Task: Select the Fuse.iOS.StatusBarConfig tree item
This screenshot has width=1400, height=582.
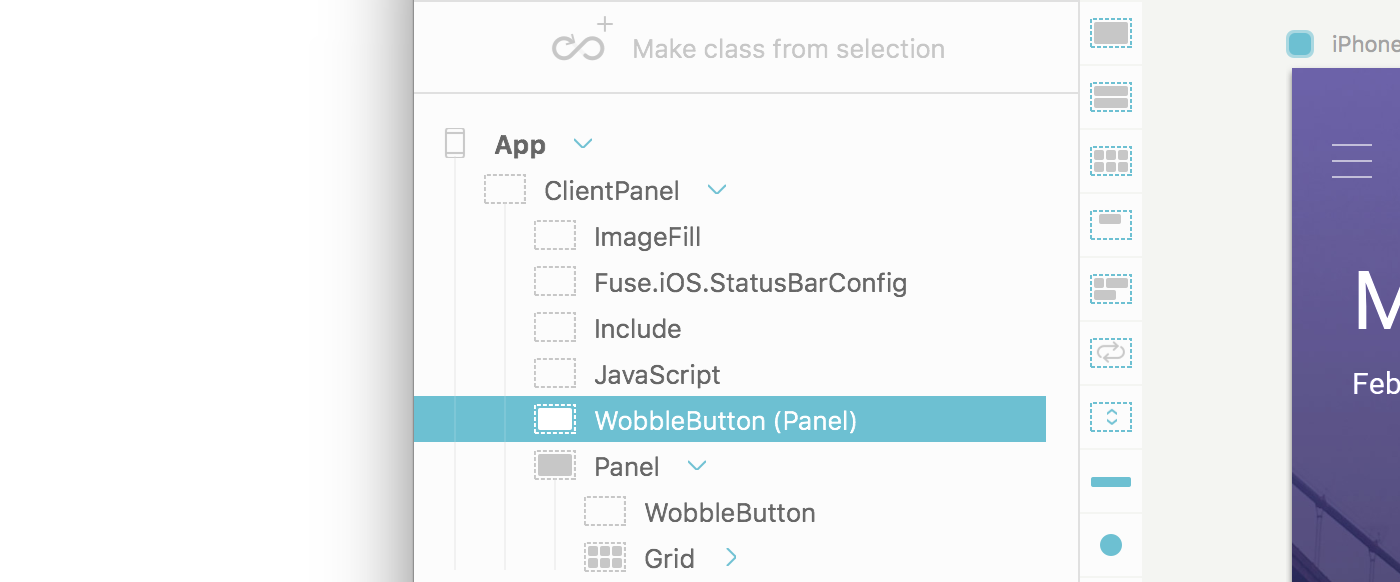Action: click(x=750, y=283)
